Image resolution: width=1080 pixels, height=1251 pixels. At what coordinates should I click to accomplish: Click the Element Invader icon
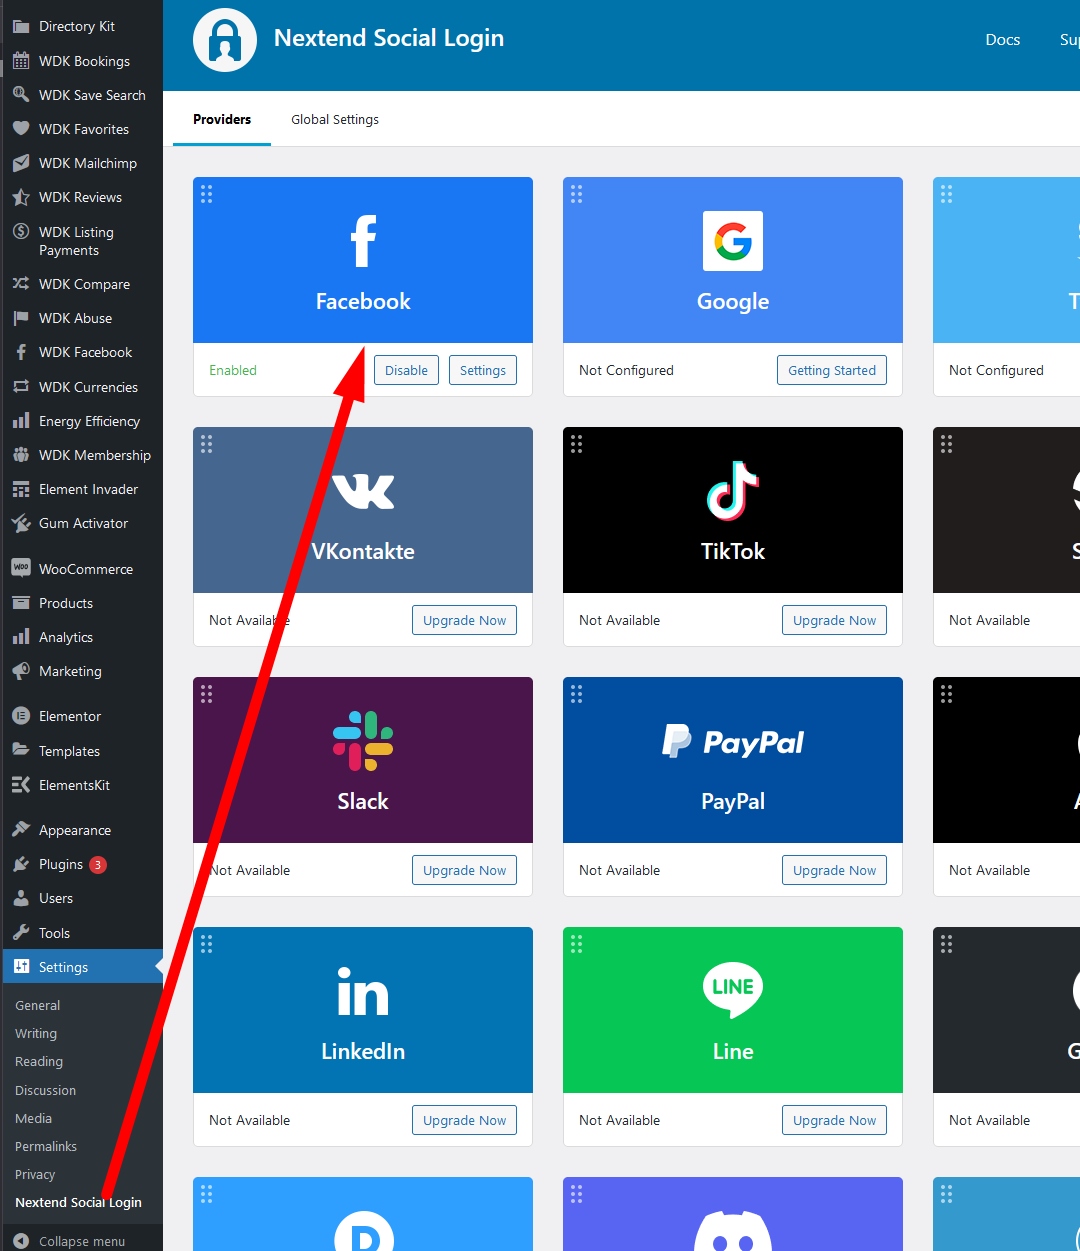(x=21, y=489)
